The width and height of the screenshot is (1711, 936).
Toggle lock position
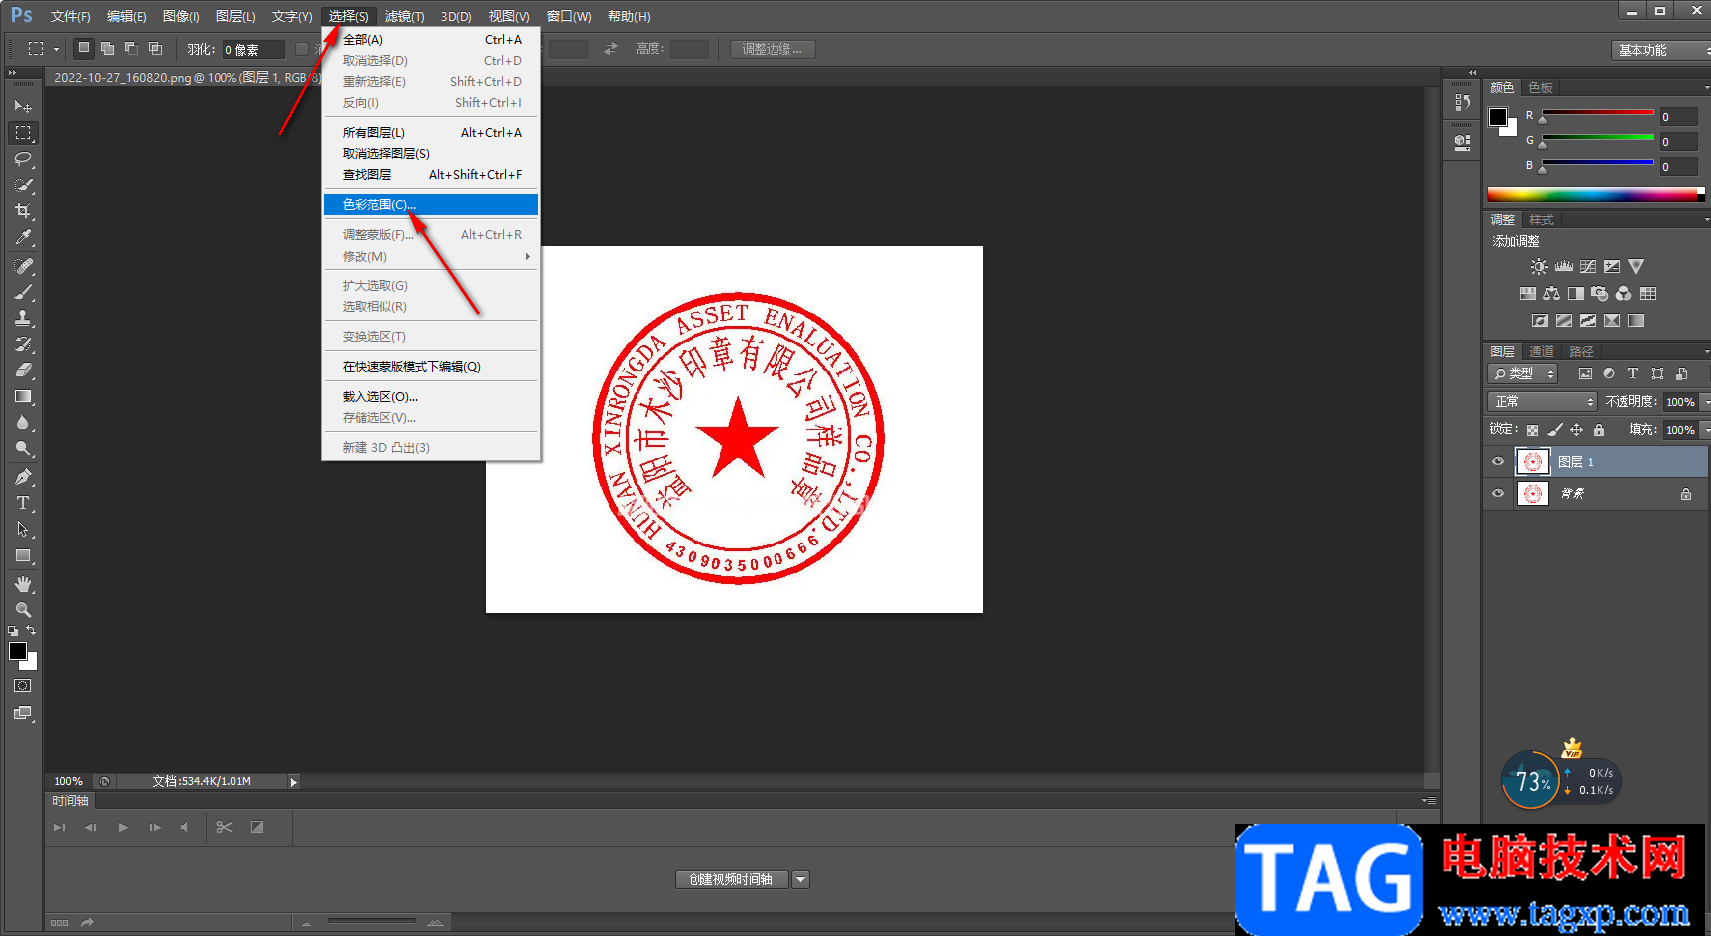[1576, 430]
